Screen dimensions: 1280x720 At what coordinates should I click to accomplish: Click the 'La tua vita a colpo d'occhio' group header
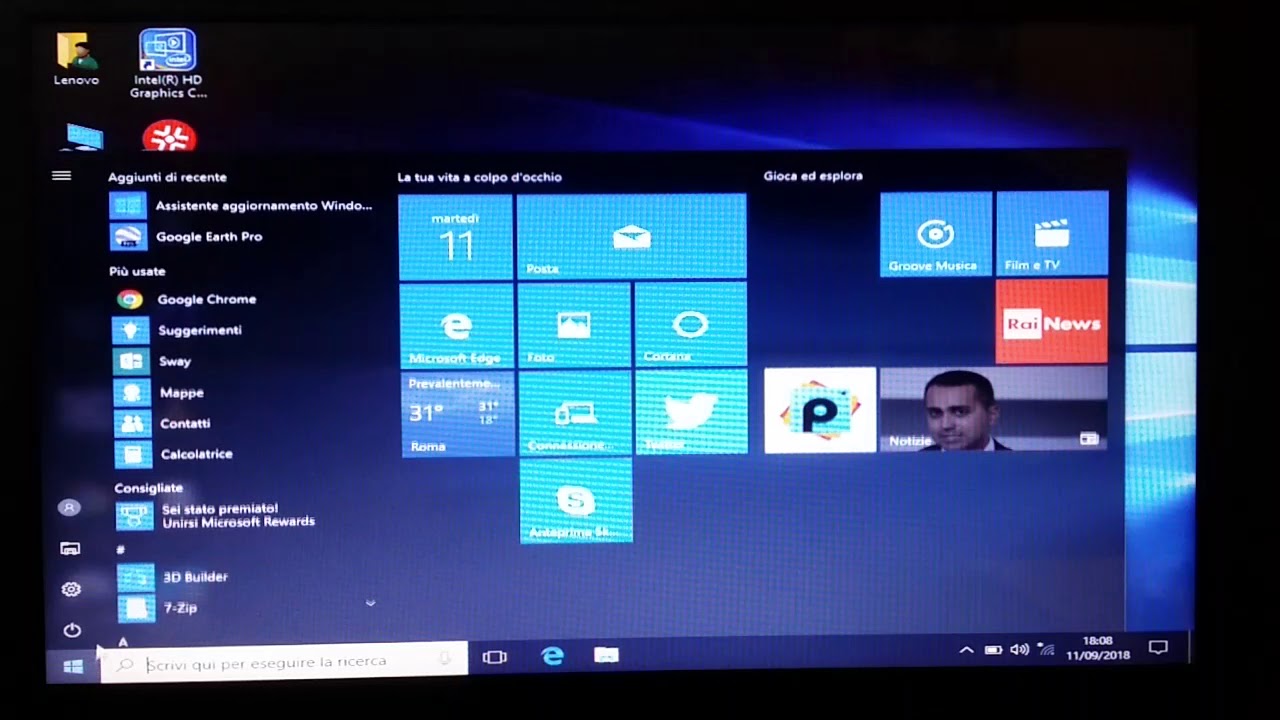479,177
